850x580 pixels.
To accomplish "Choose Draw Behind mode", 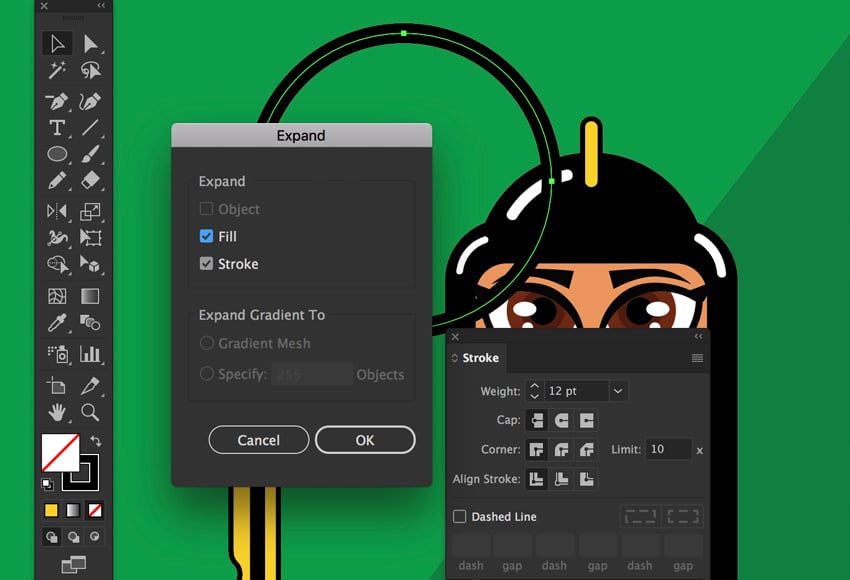I will pos(73,537).
